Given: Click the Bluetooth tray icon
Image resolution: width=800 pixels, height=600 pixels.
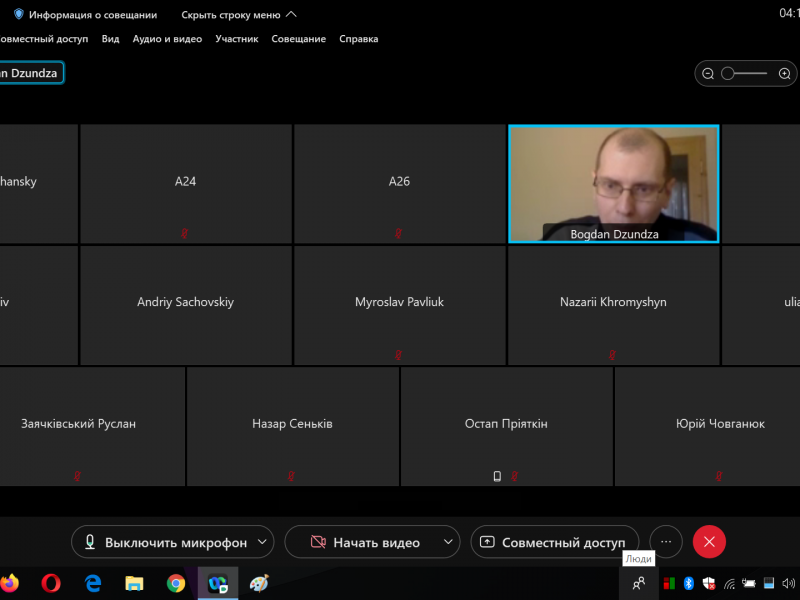Looking at the screenshot, I should tap(688, 583).
